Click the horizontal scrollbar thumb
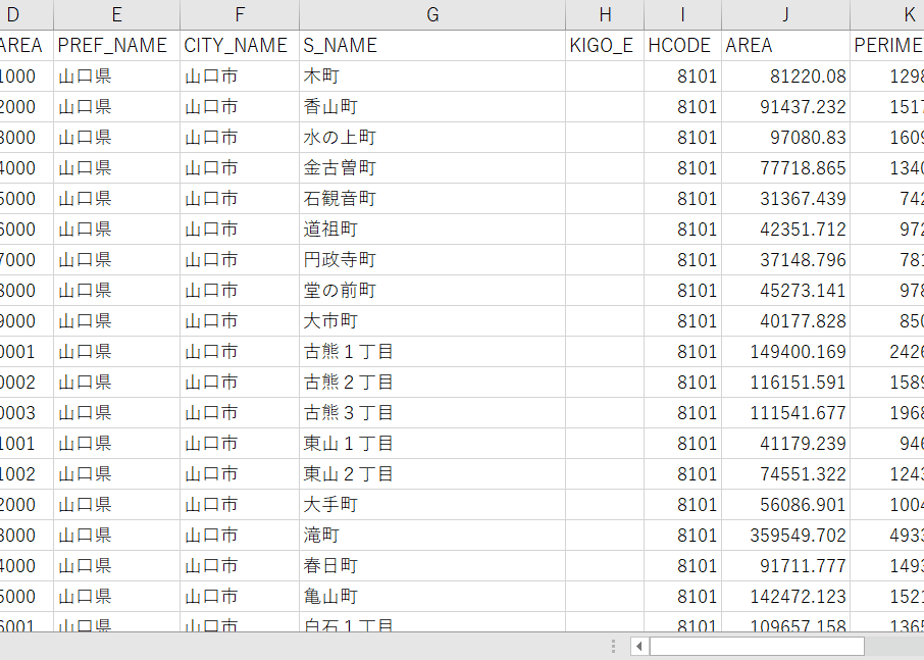Screen dimensions: 924x660 pos(757,646)
